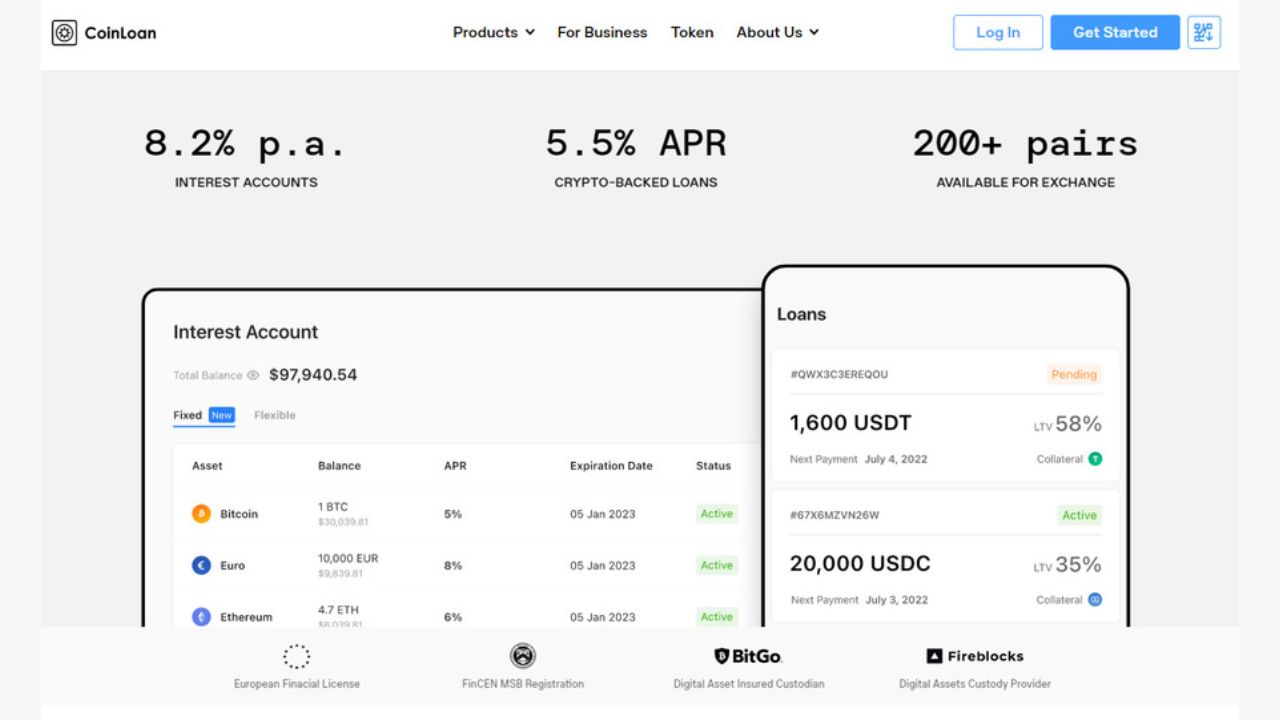1280x720 pixels.
Task: Click the Euro coin icon
Action: pos(201,565)
